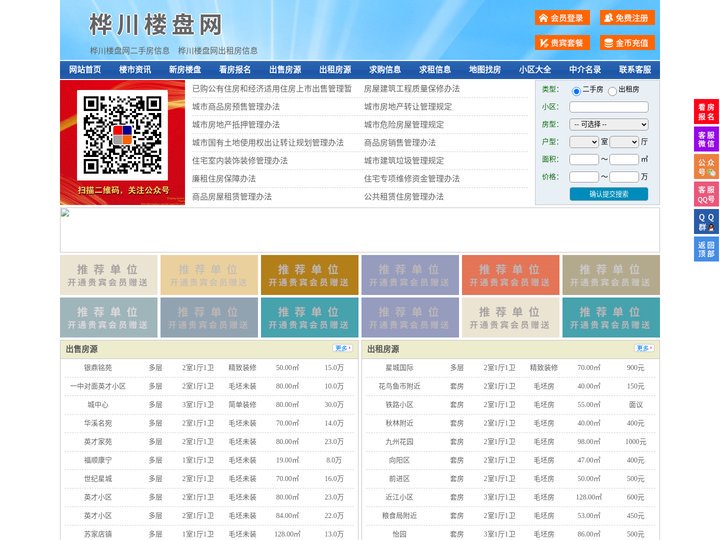
Task: Open the 贵宾套餐 VIP package button
Action: 562,43
